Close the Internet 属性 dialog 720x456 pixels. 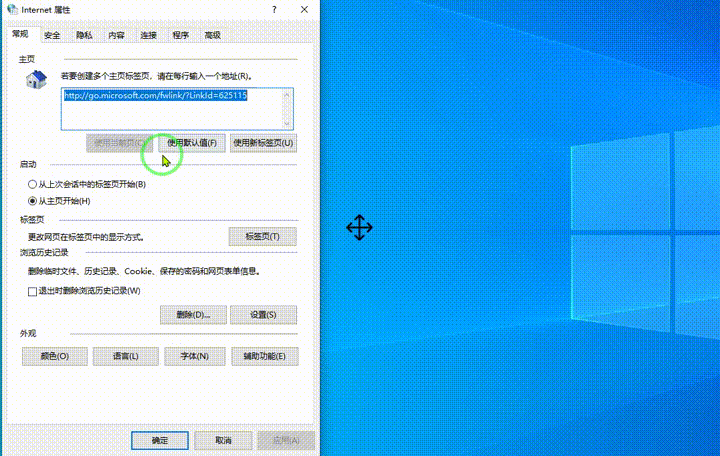(304, 10)
